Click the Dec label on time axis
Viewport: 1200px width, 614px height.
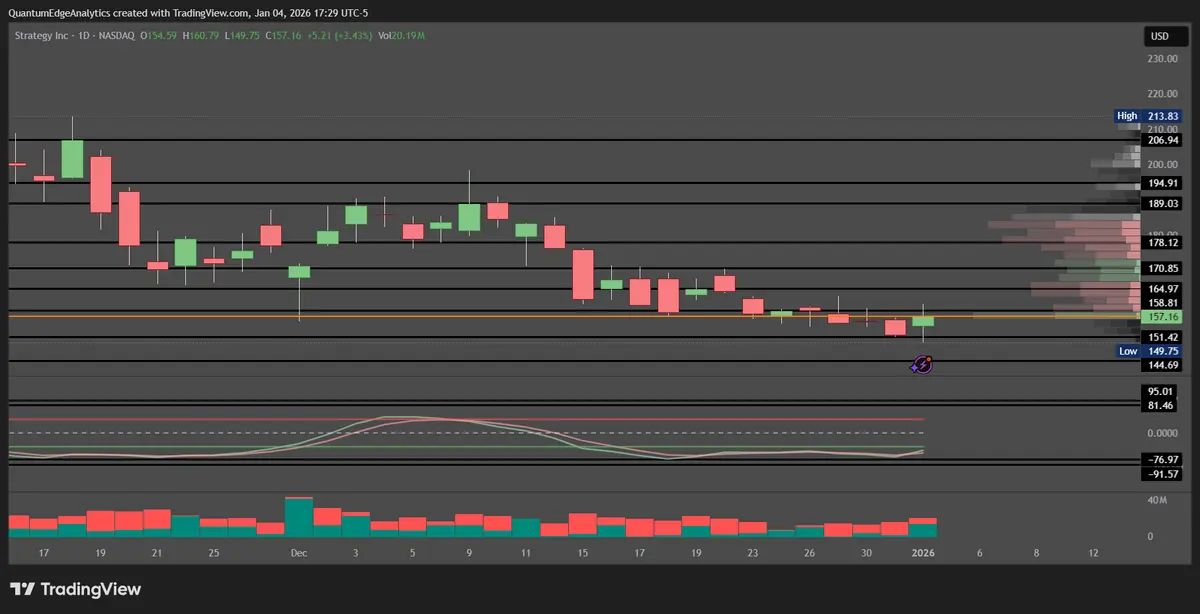(x=299, y=552)
